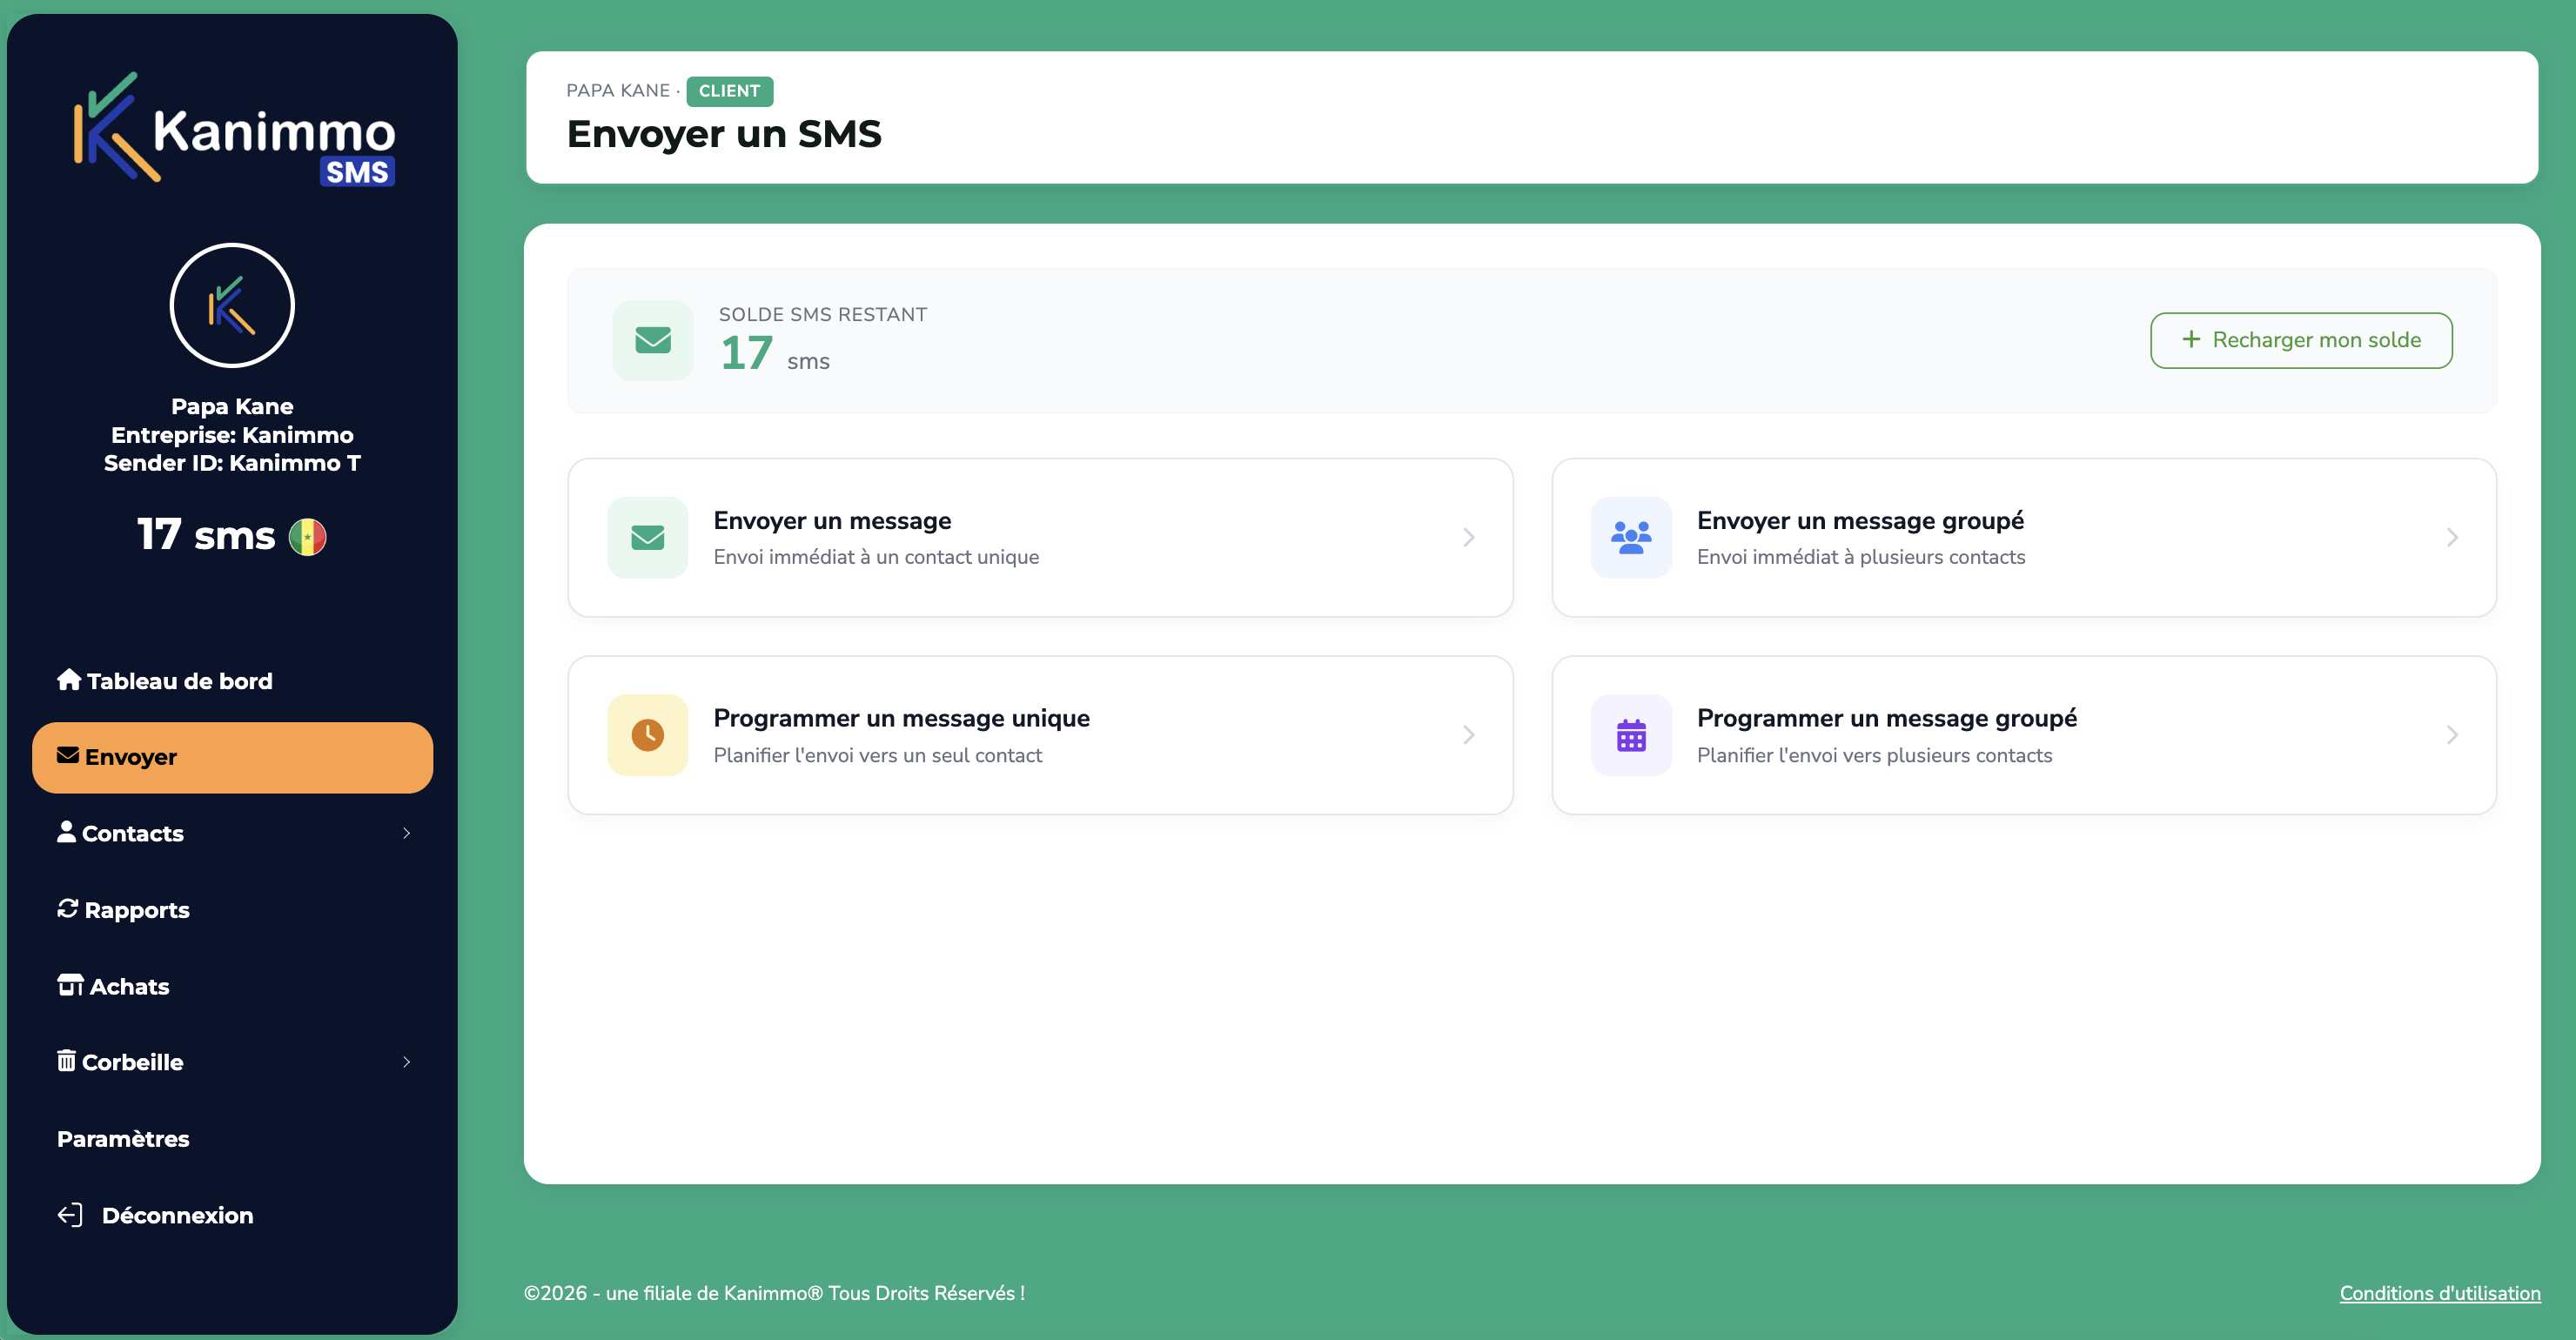Open the Envoyer un message card title
Screen dimensions: 2576x1340
pyautogui.click(x=832, y=521)
